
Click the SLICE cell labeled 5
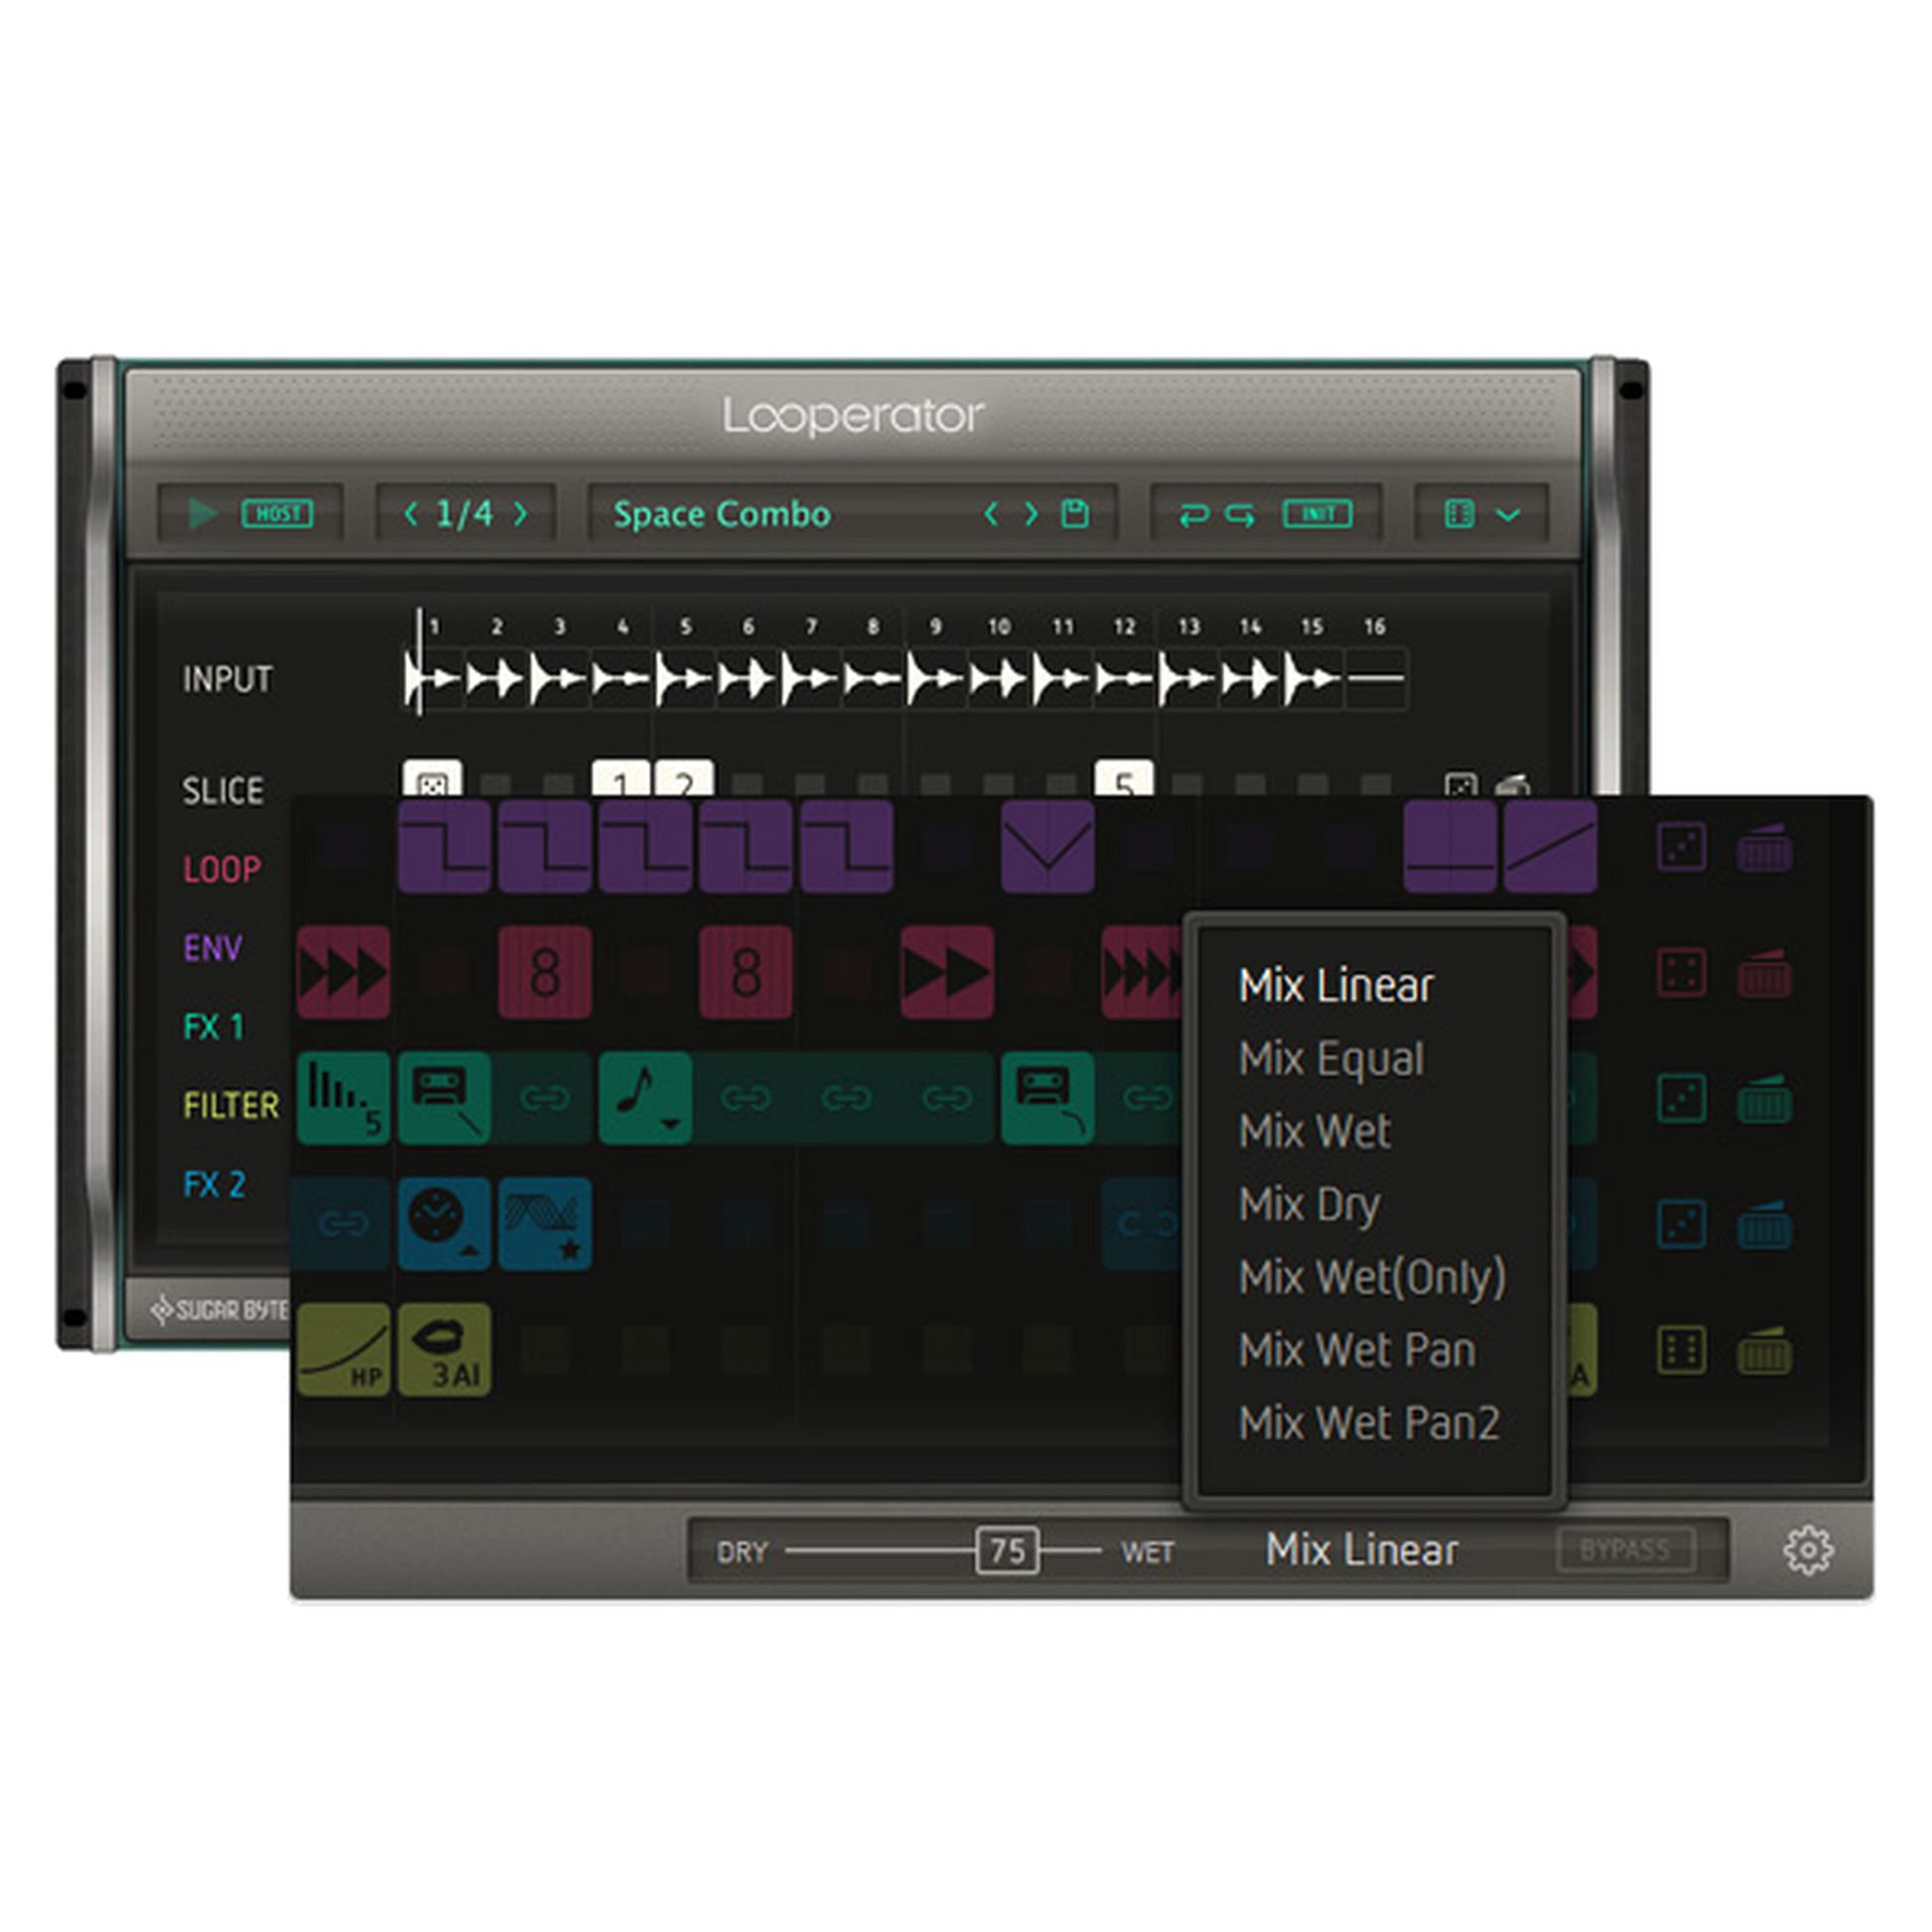coord(1124,779)
